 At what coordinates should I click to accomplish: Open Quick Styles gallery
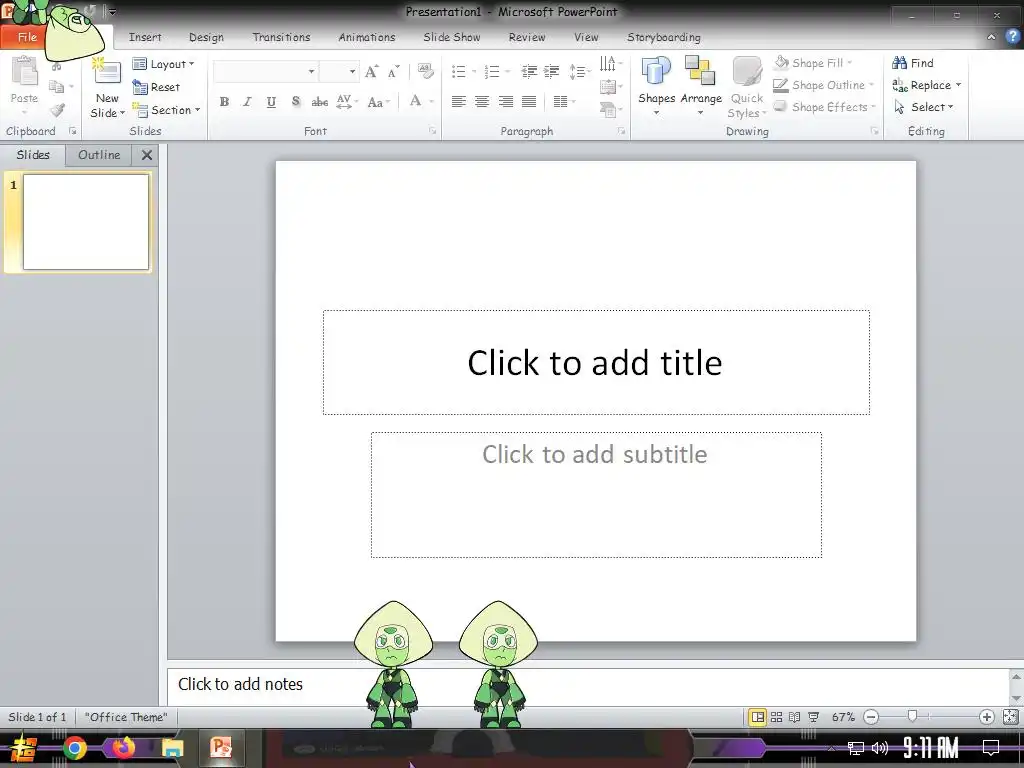(x=746, y=88)
